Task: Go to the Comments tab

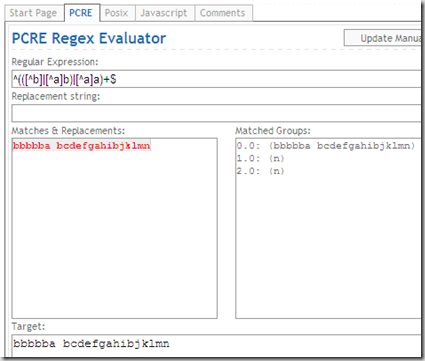Action: click(x=223, y=13)
